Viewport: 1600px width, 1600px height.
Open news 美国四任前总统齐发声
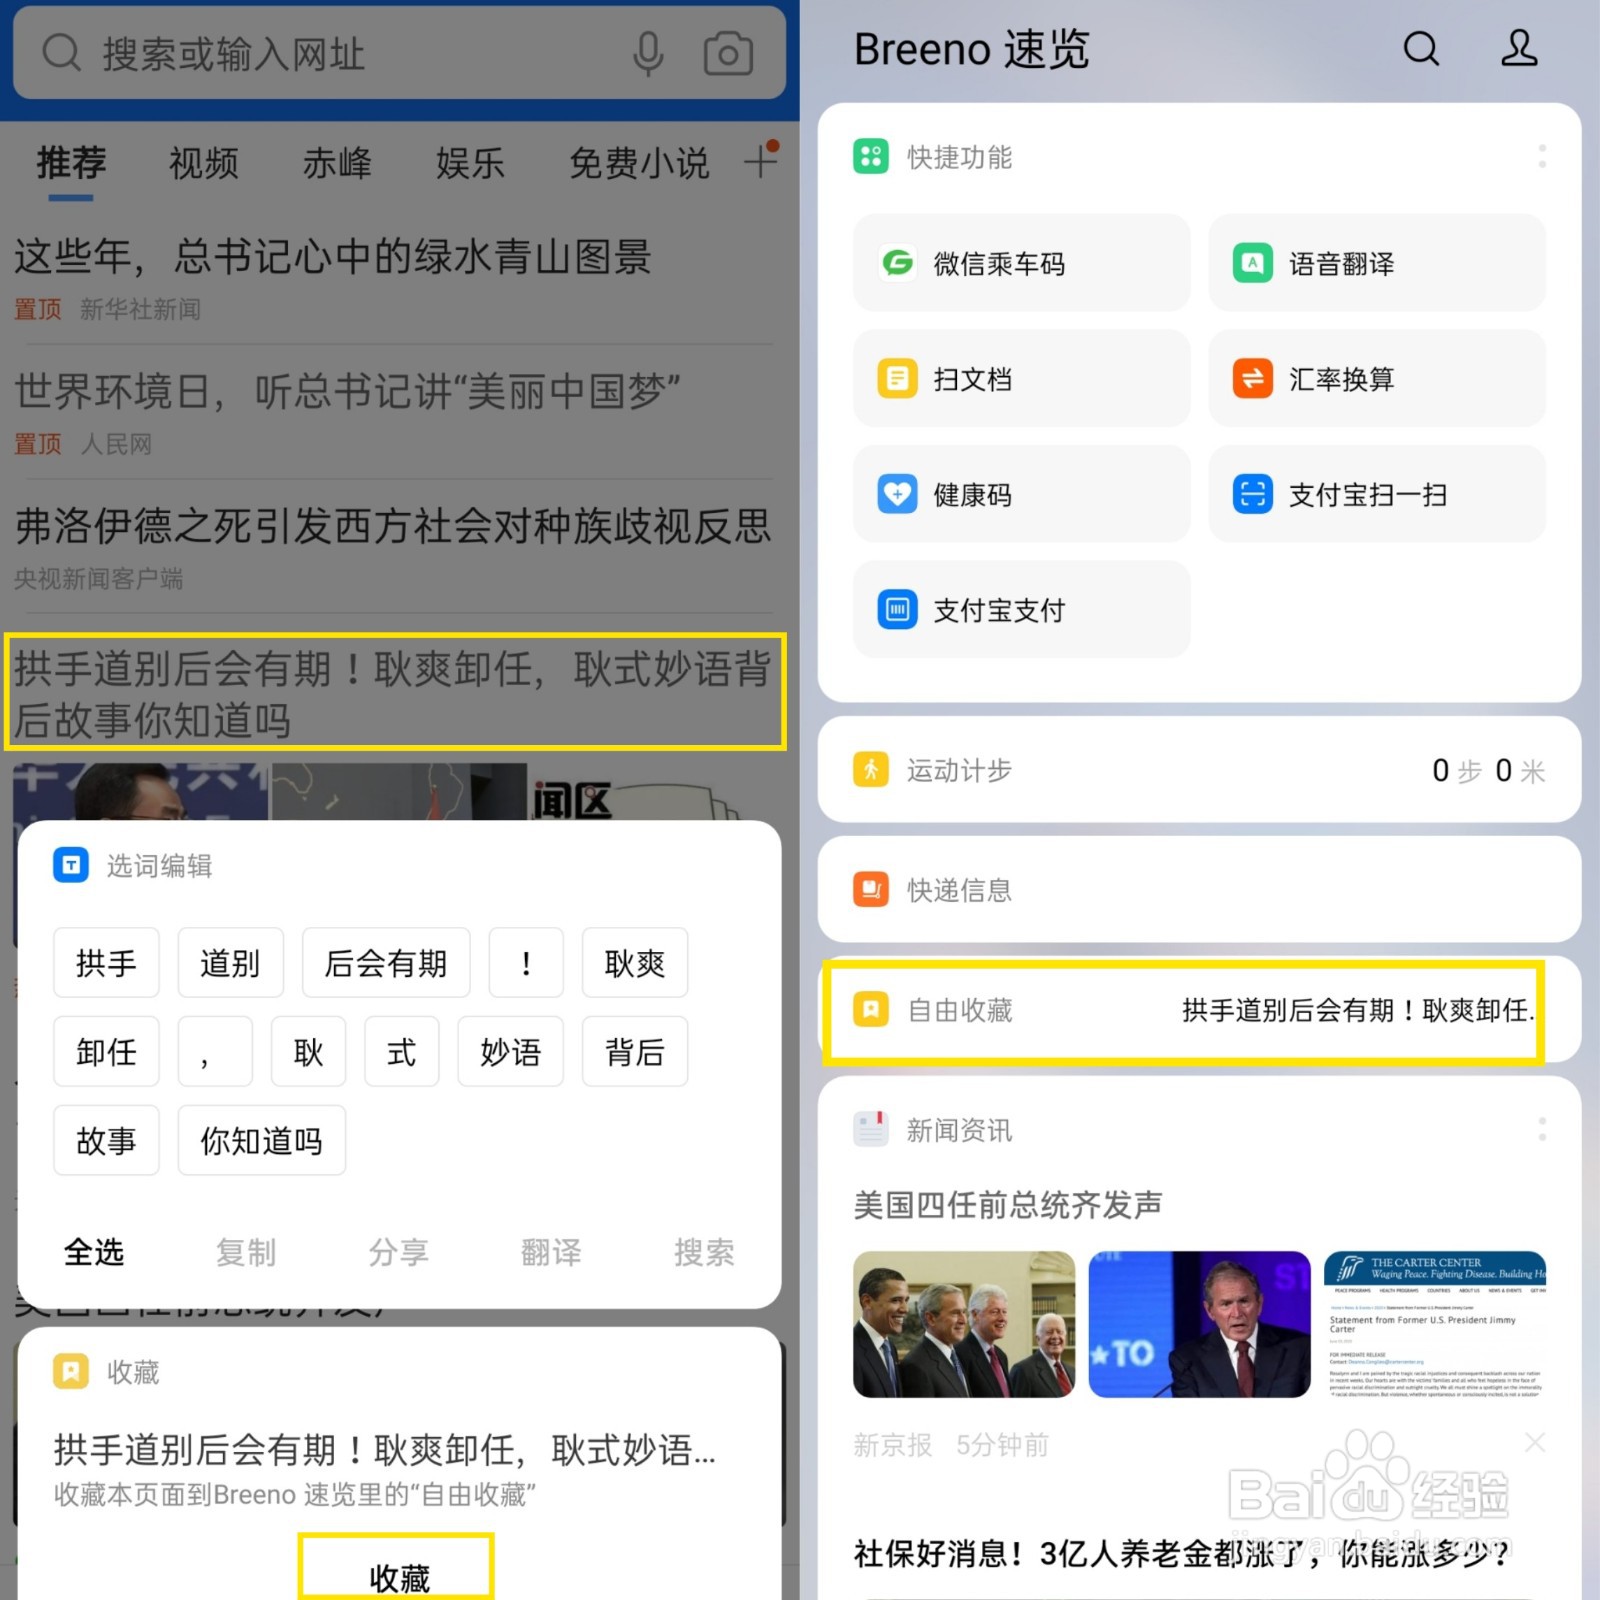point(1008,1204)
